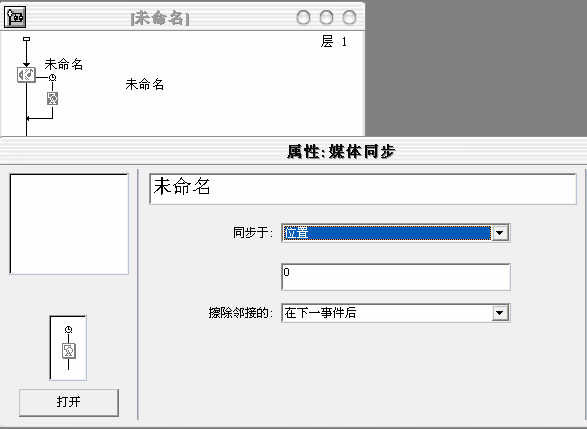Click the 未命名 icon title field
The height and width of the screenshot is (429, 587).
362,189
